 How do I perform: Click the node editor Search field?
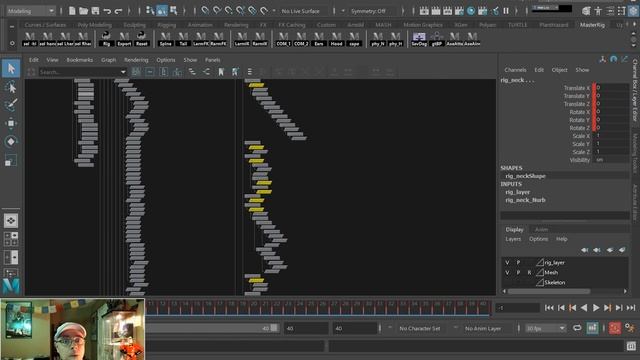pyautogui.click(x=79, y=72)
